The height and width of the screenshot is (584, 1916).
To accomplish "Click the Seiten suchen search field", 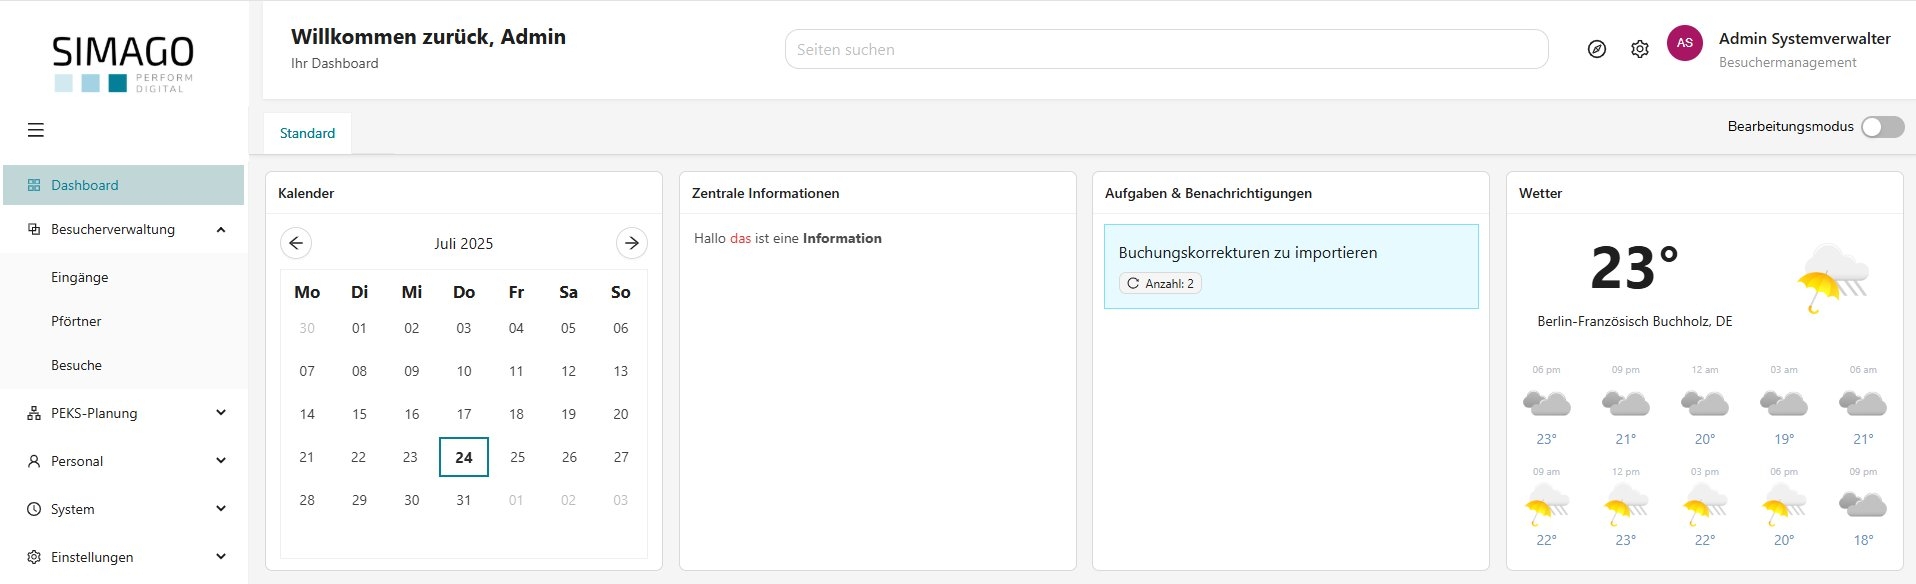I will 1166,49.
